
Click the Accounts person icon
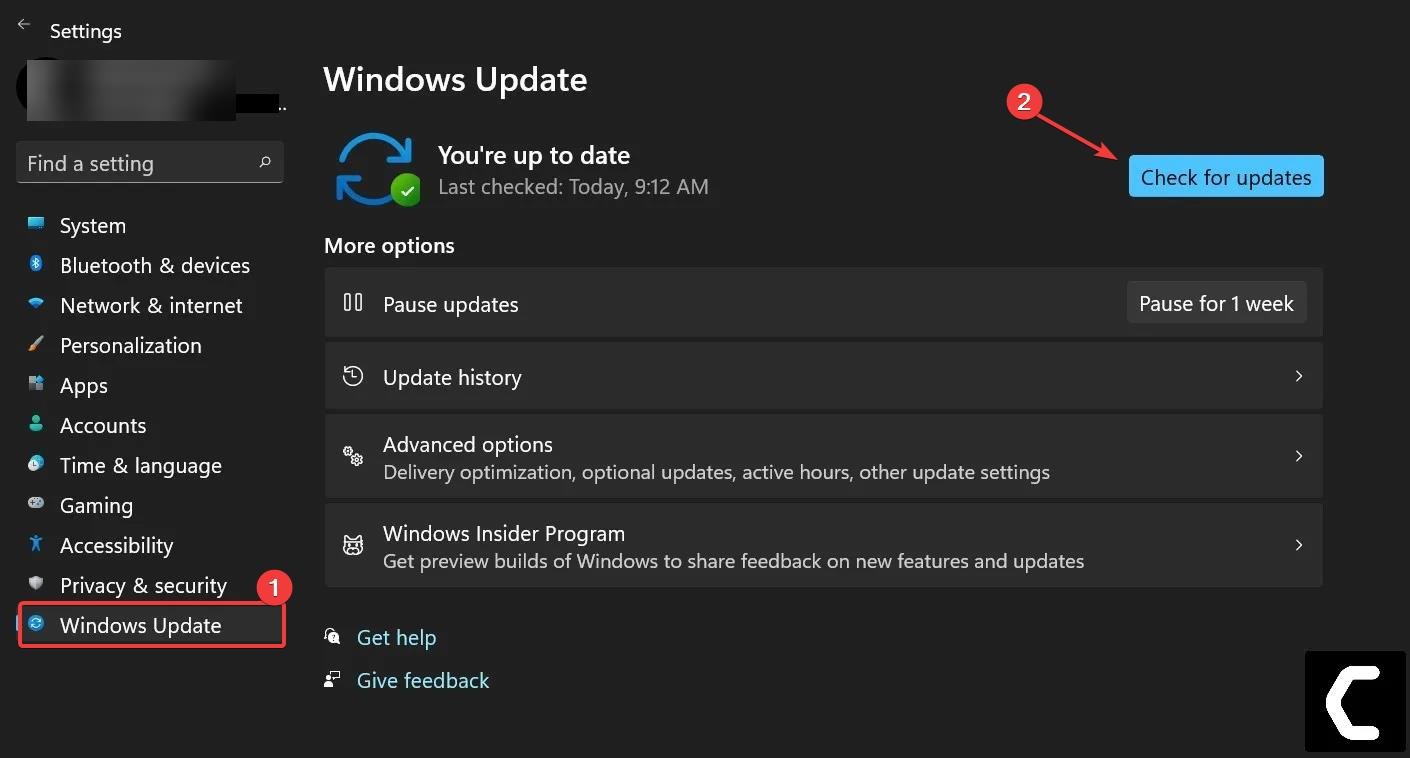36,424
